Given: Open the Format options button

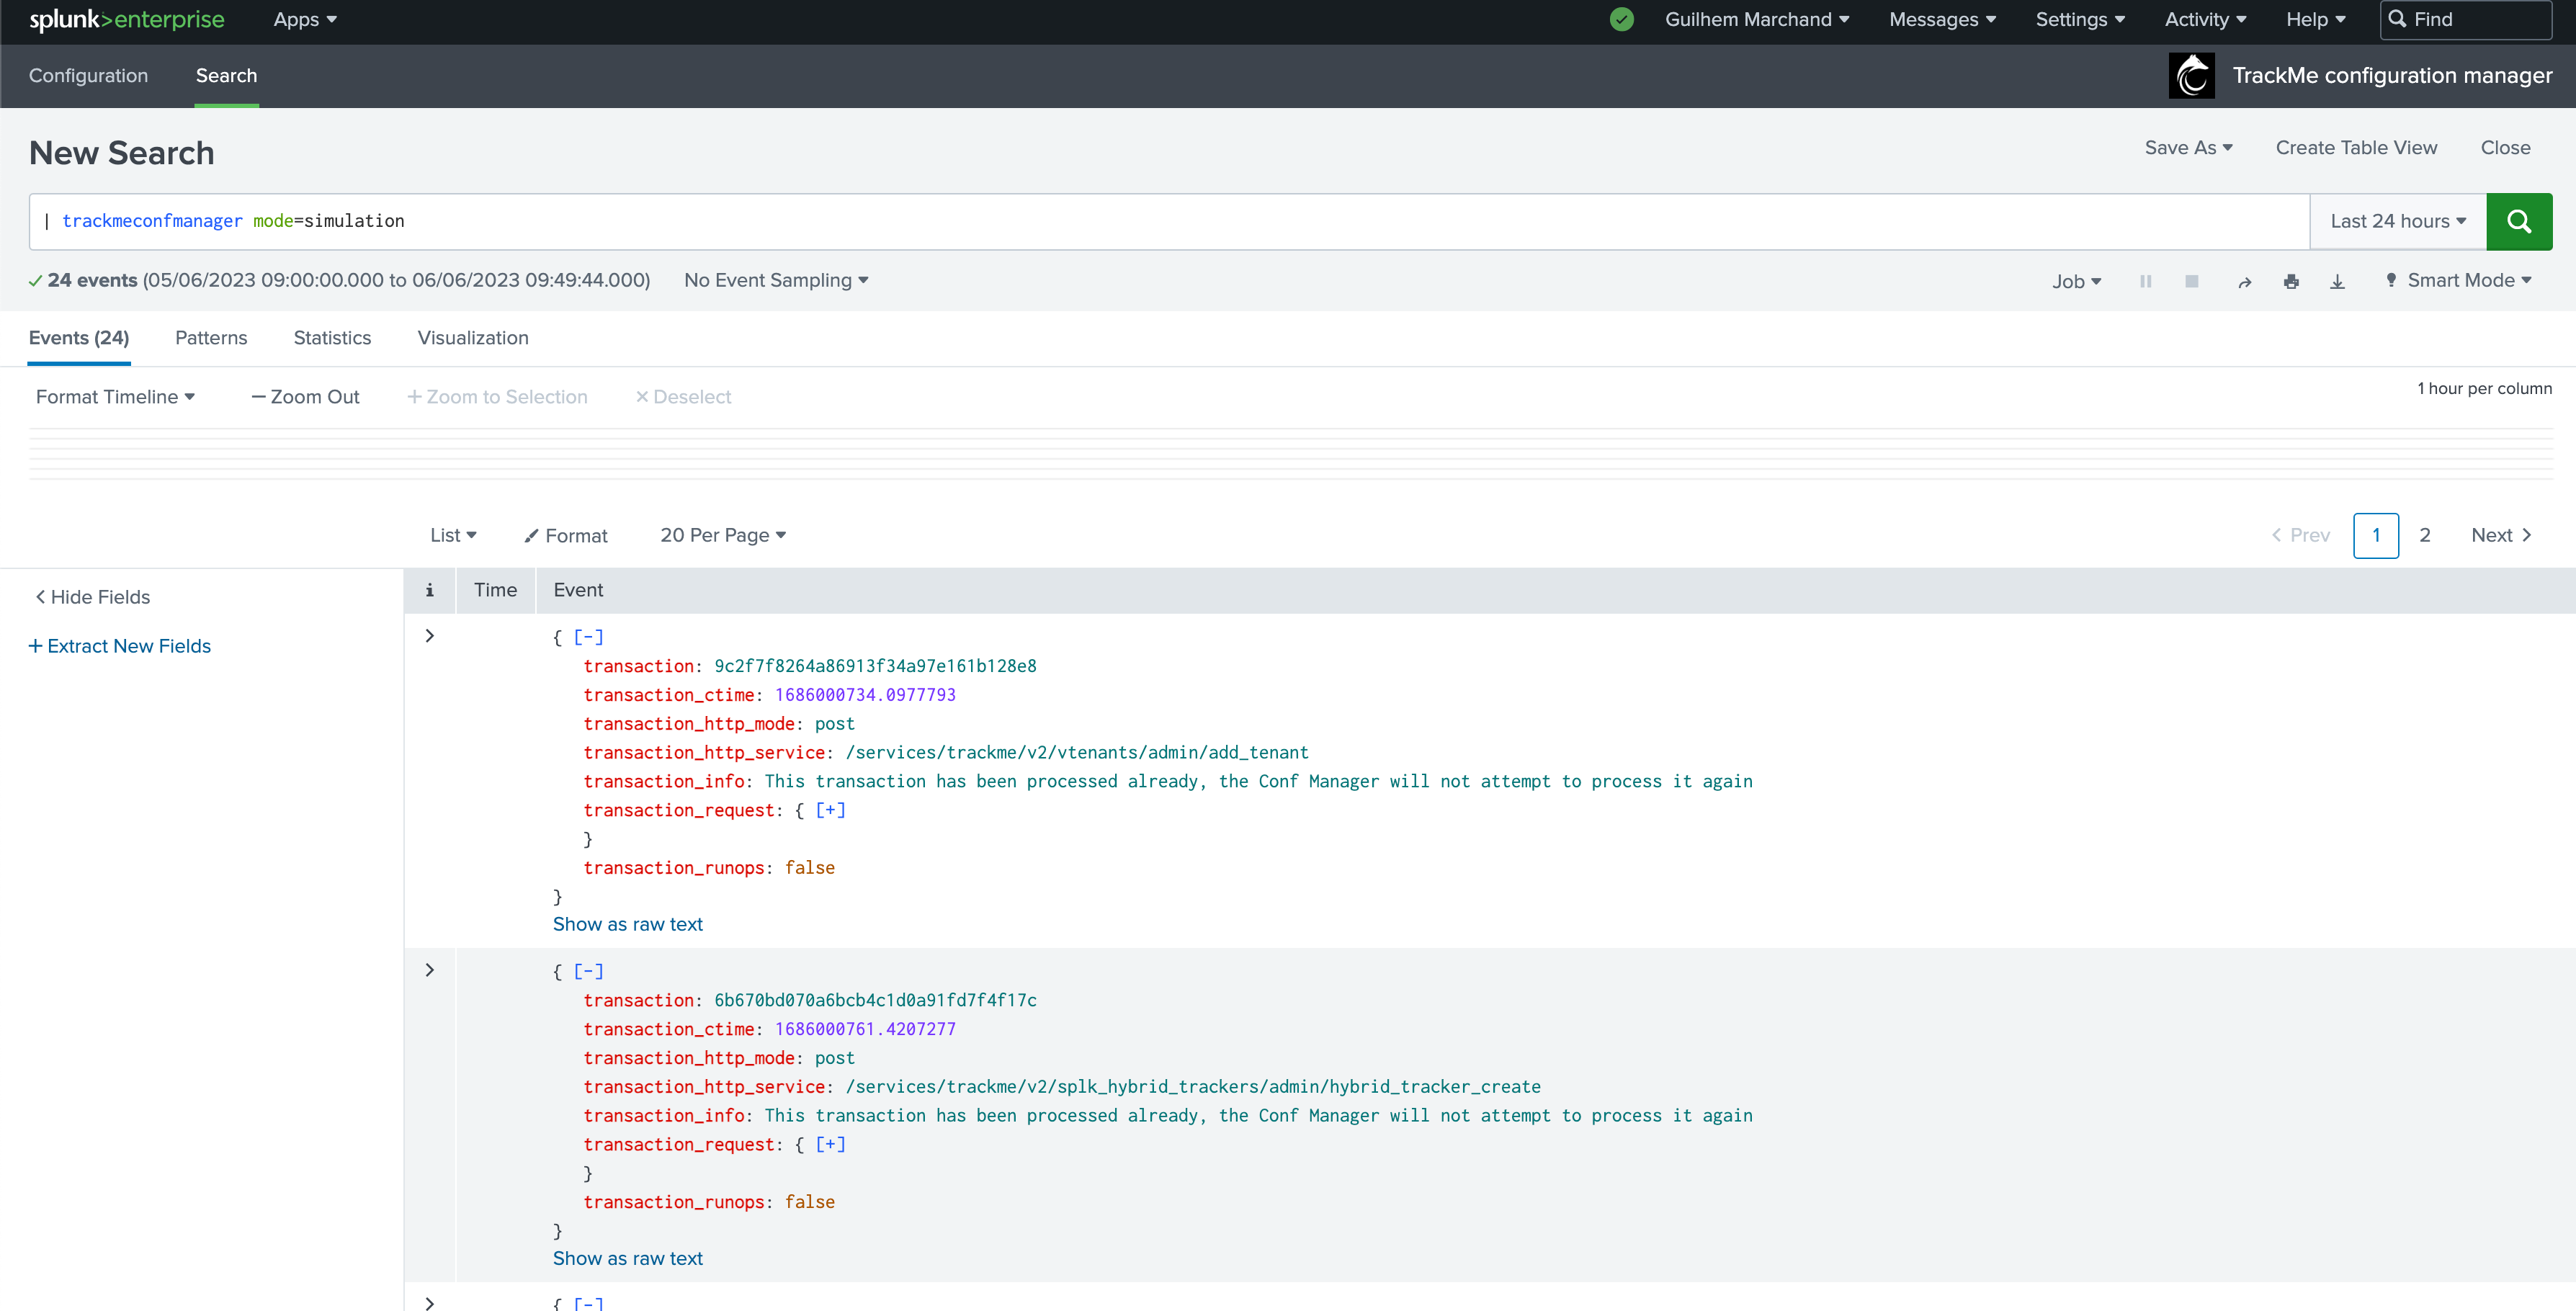Looking at the screenshot, I should coord(566,536).
